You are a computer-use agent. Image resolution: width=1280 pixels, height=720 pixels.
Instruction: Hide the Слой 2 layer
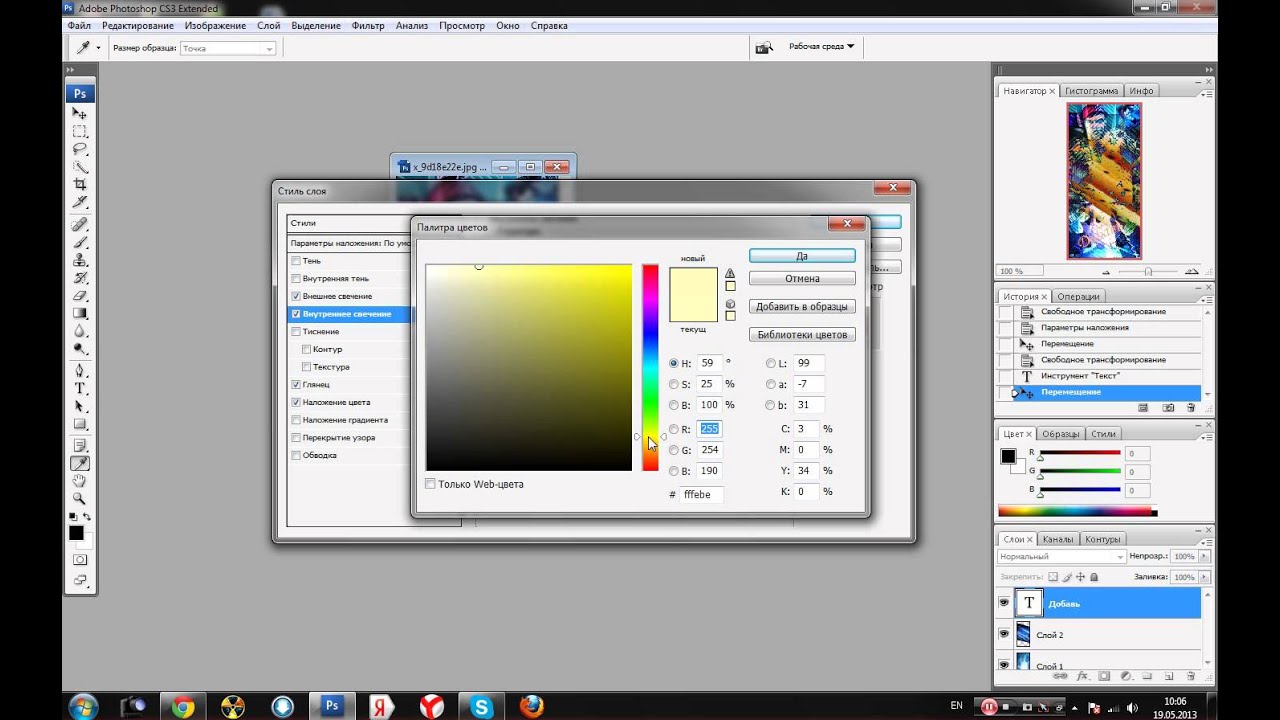click(1004, 634)
